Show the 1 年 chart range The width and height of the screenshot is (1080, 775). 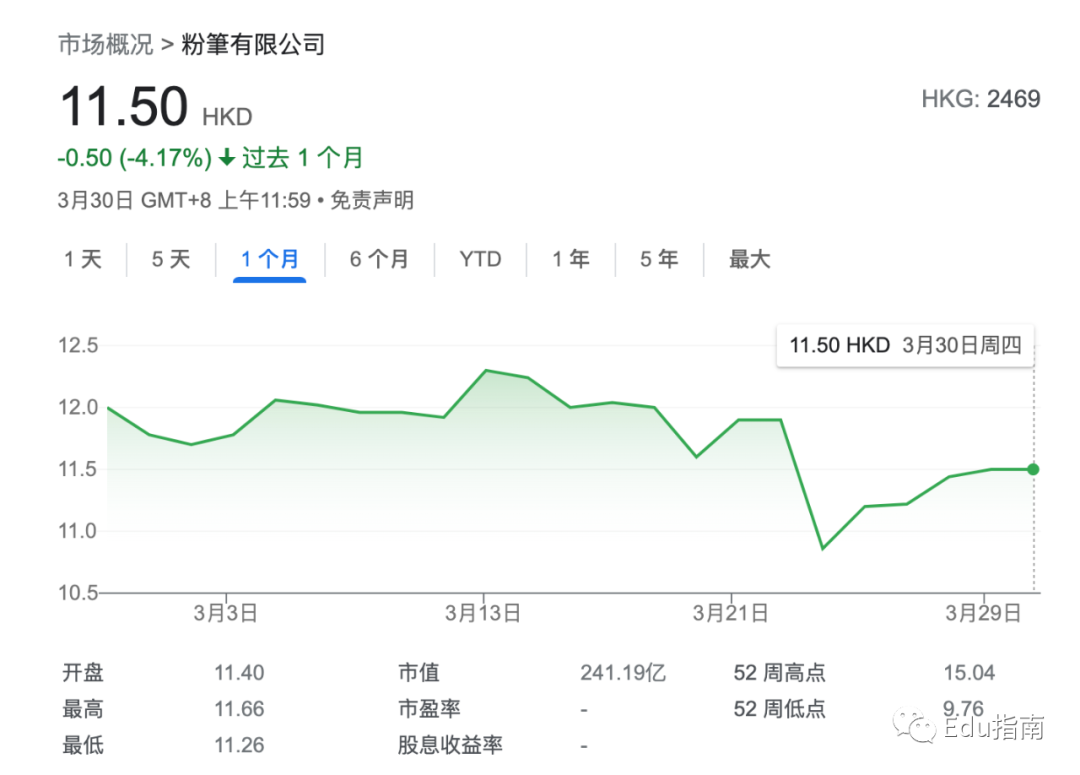pos(570,259)
